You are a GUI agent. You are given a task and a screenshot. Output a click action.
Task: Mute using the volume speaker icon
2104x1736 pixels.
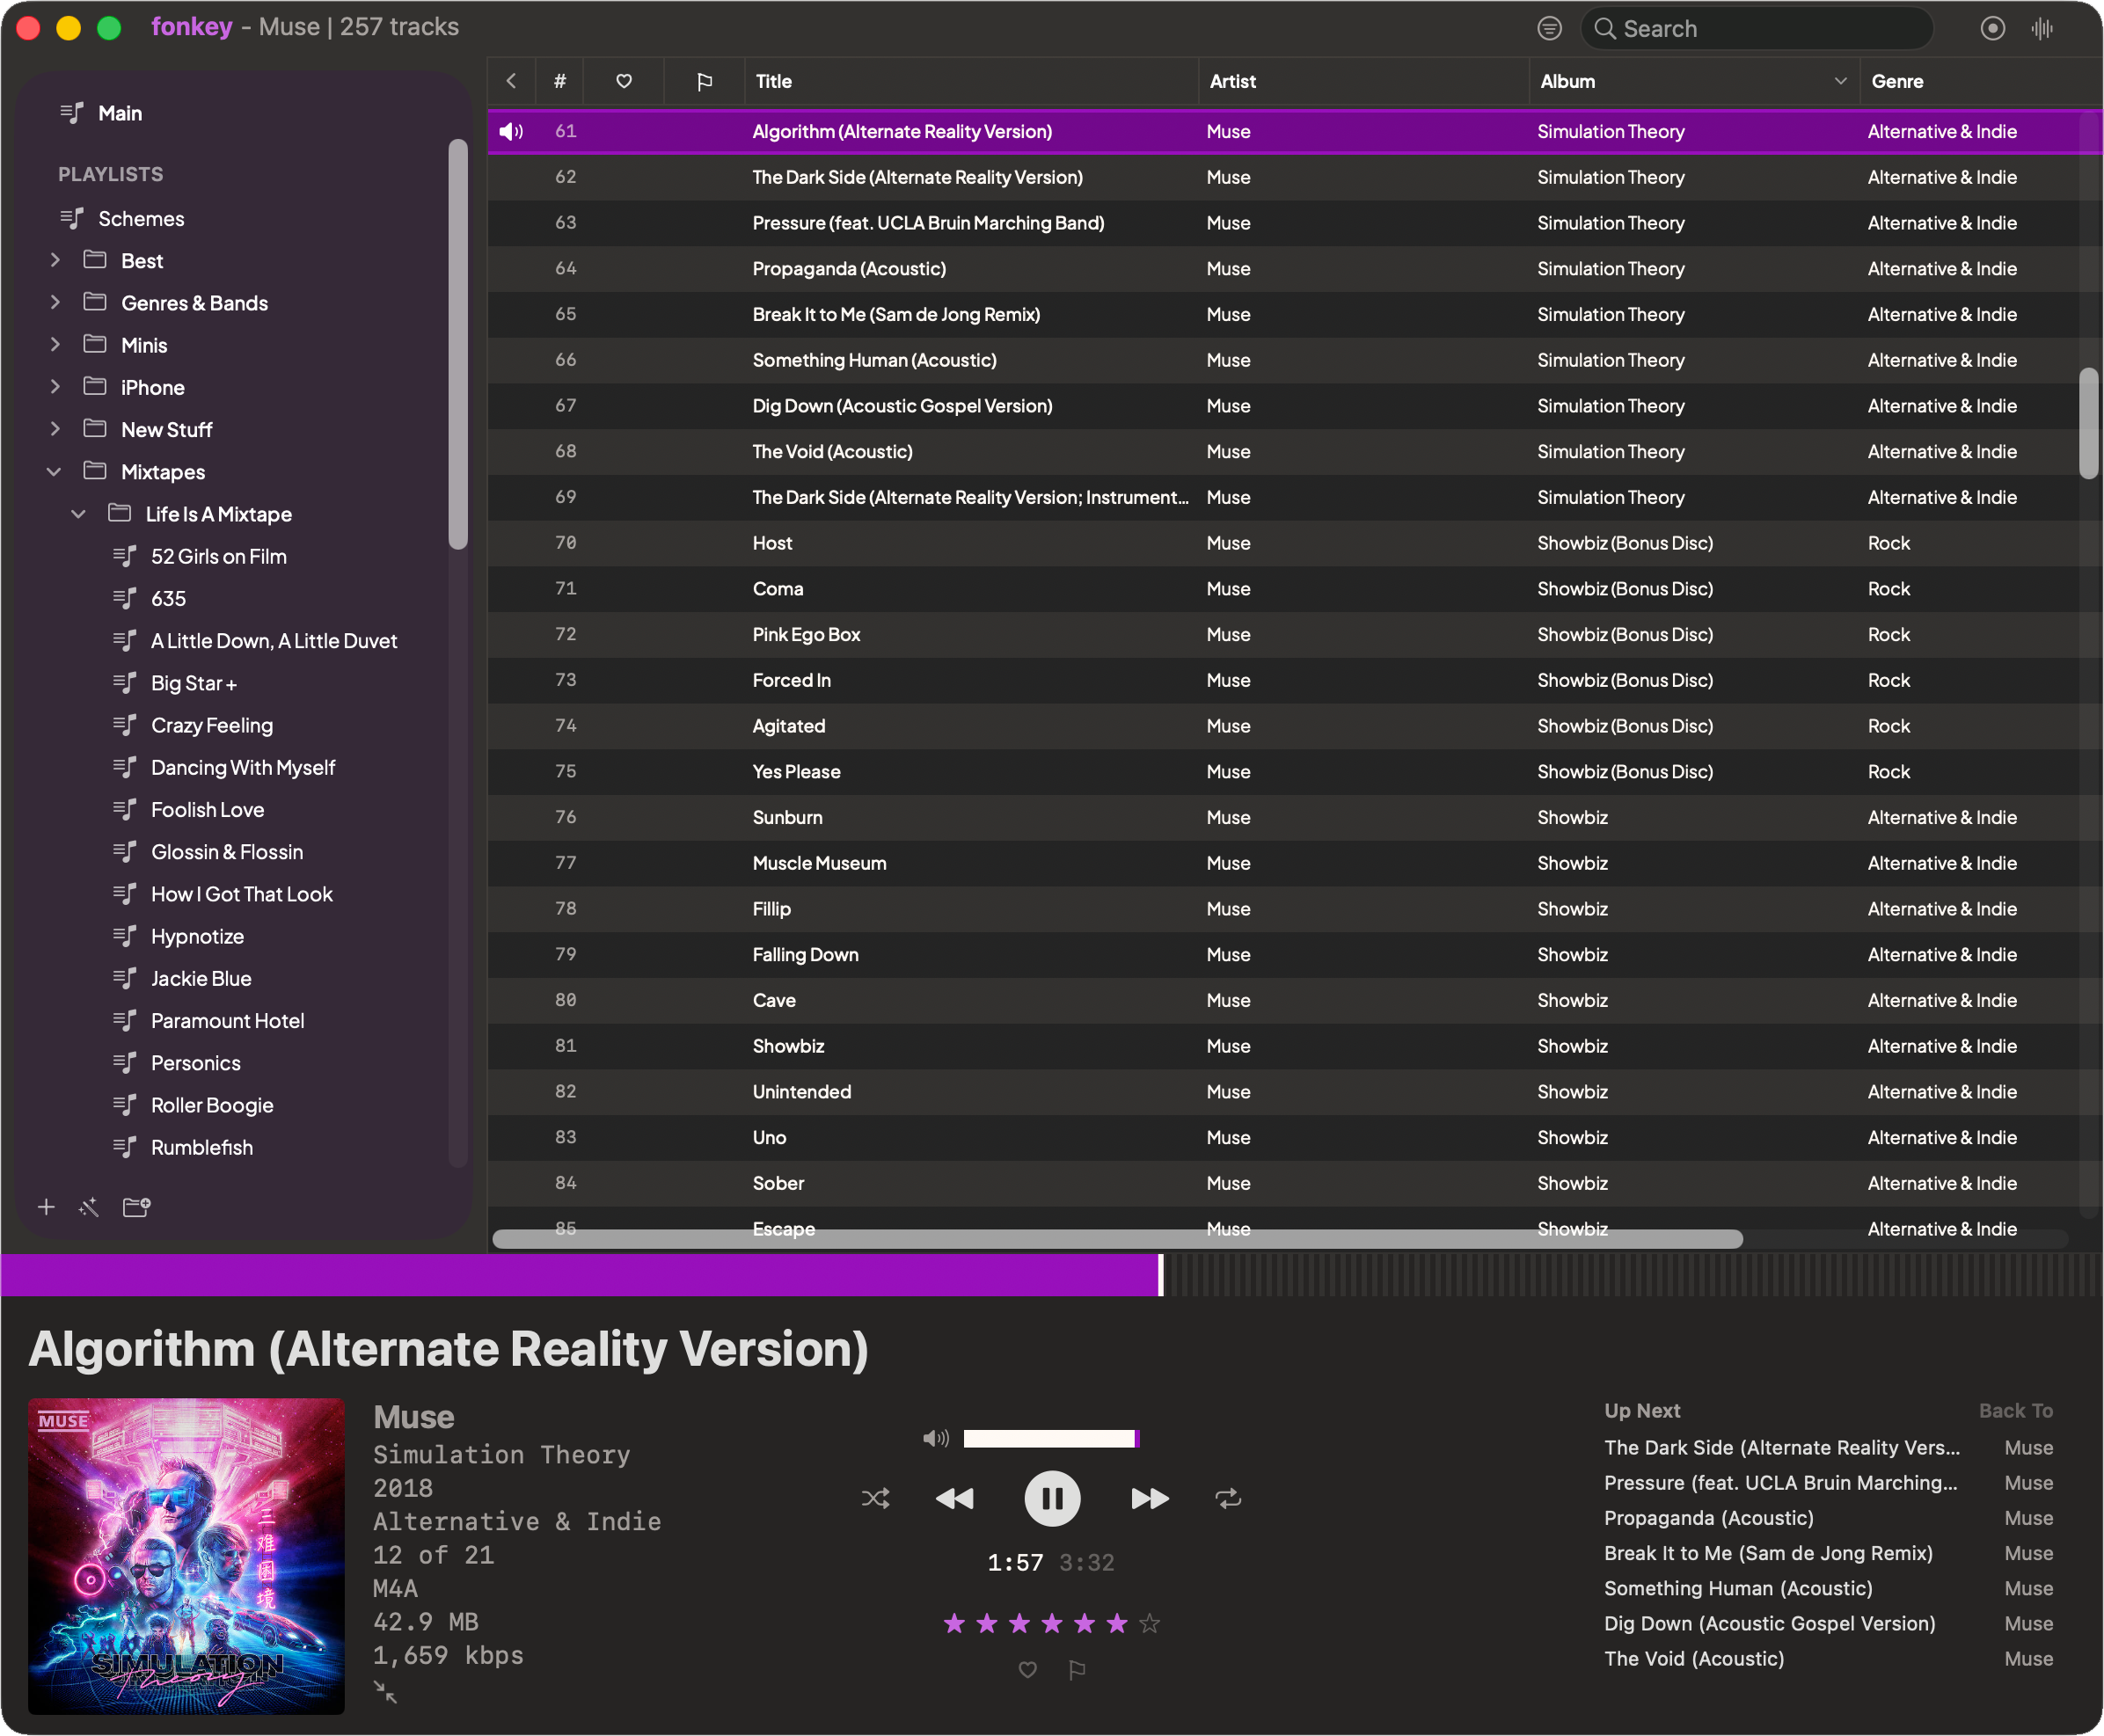936,1438
